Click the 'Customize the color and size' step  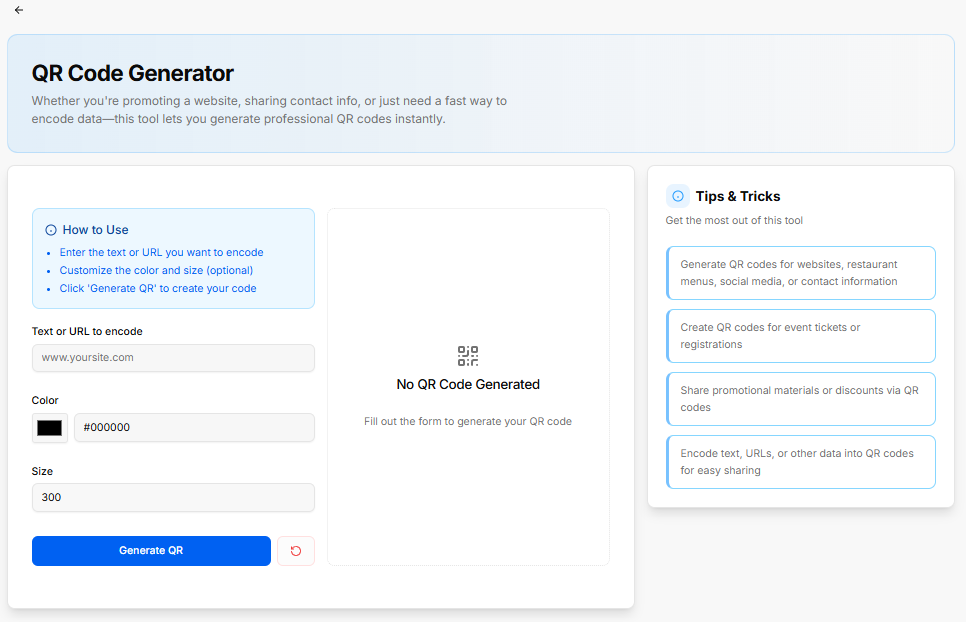[x=156, y=270]
